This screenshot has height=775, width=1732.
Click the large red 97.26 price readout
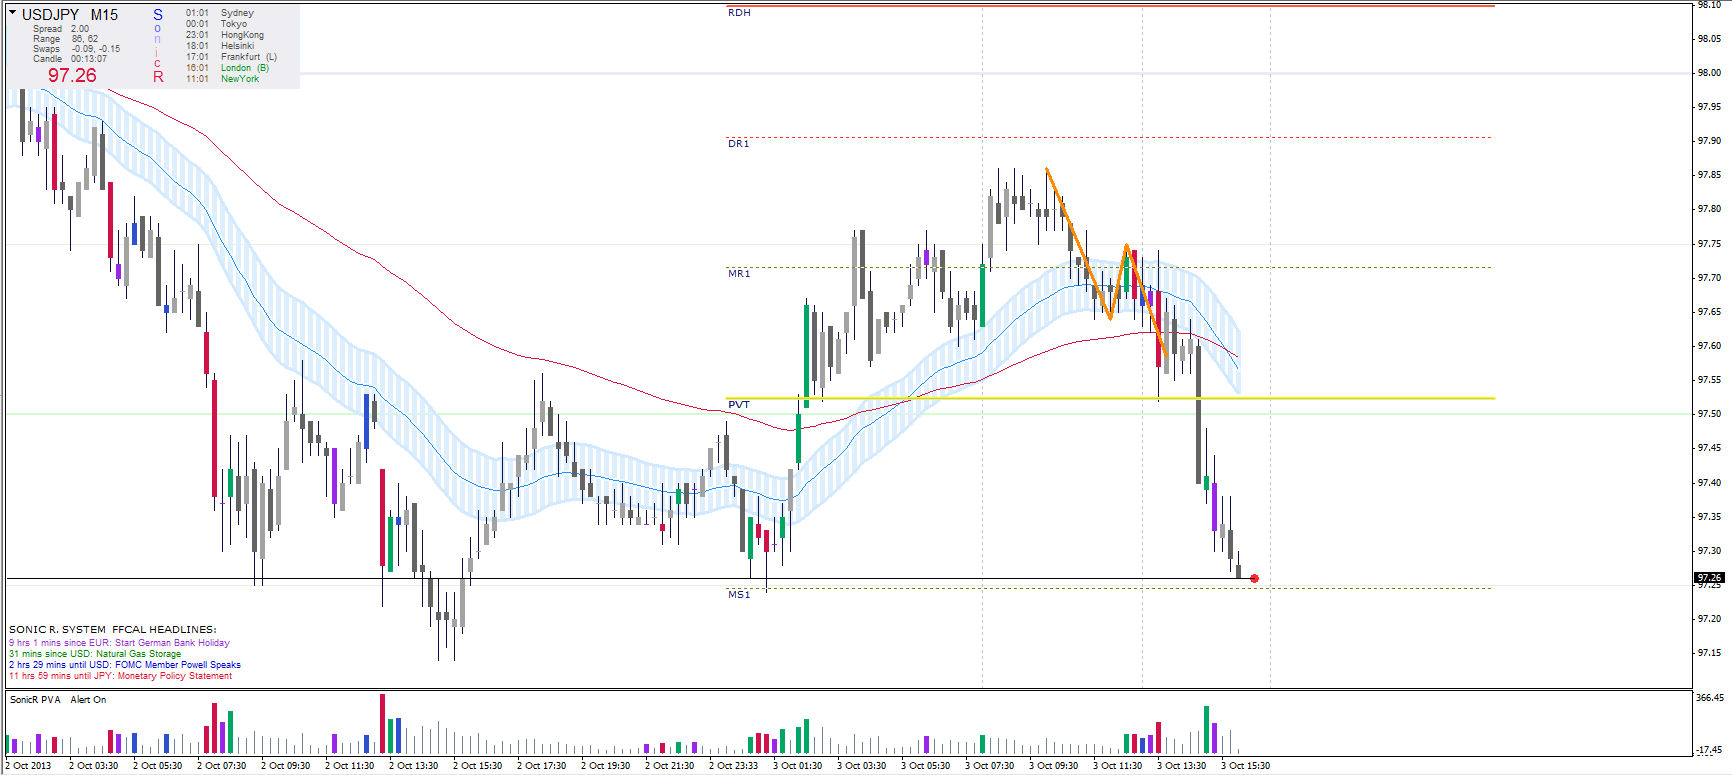point(72,76)
